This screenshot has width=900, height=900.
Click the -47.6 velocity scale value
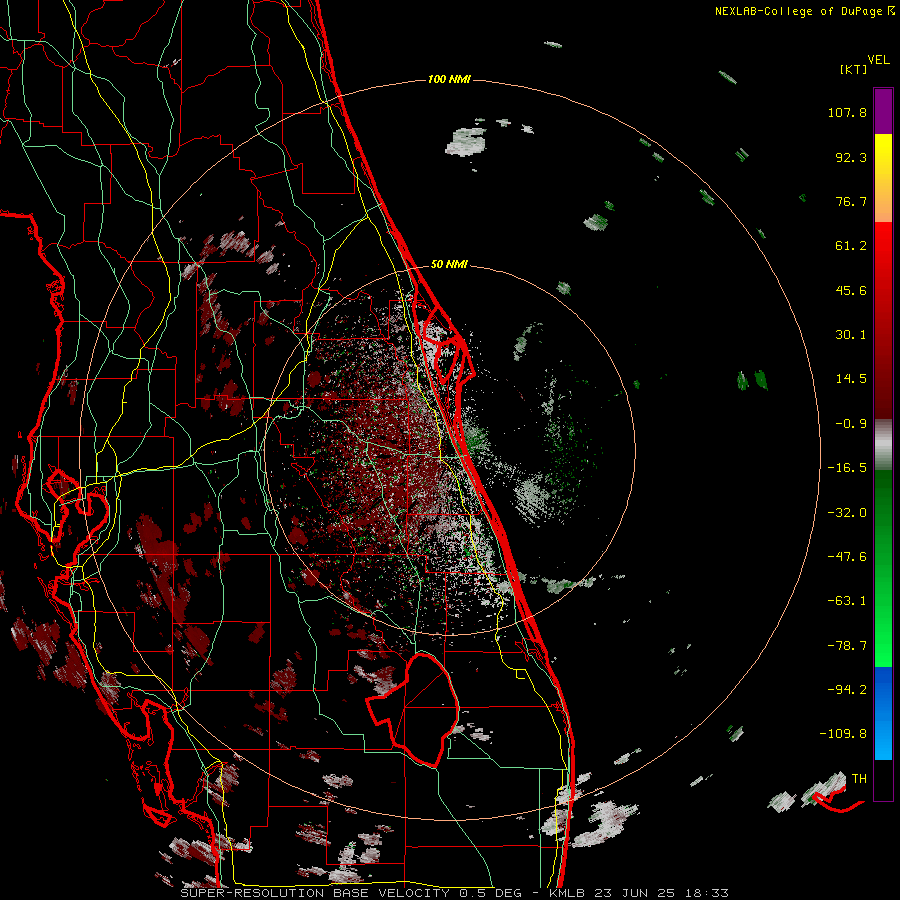coord(847,557)
